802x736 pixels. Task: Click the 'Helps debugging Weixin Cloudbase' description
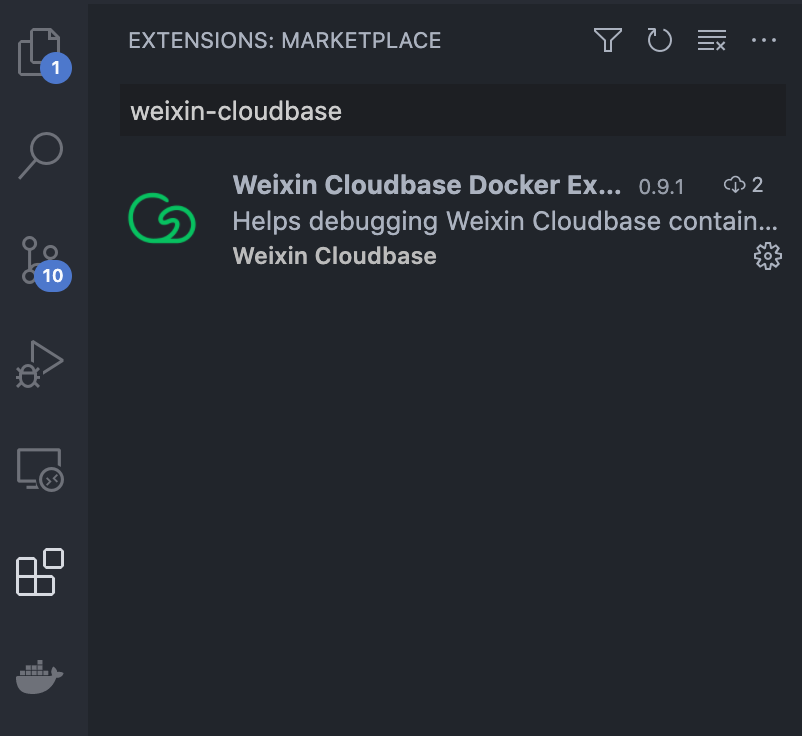(x=504, y=220)
